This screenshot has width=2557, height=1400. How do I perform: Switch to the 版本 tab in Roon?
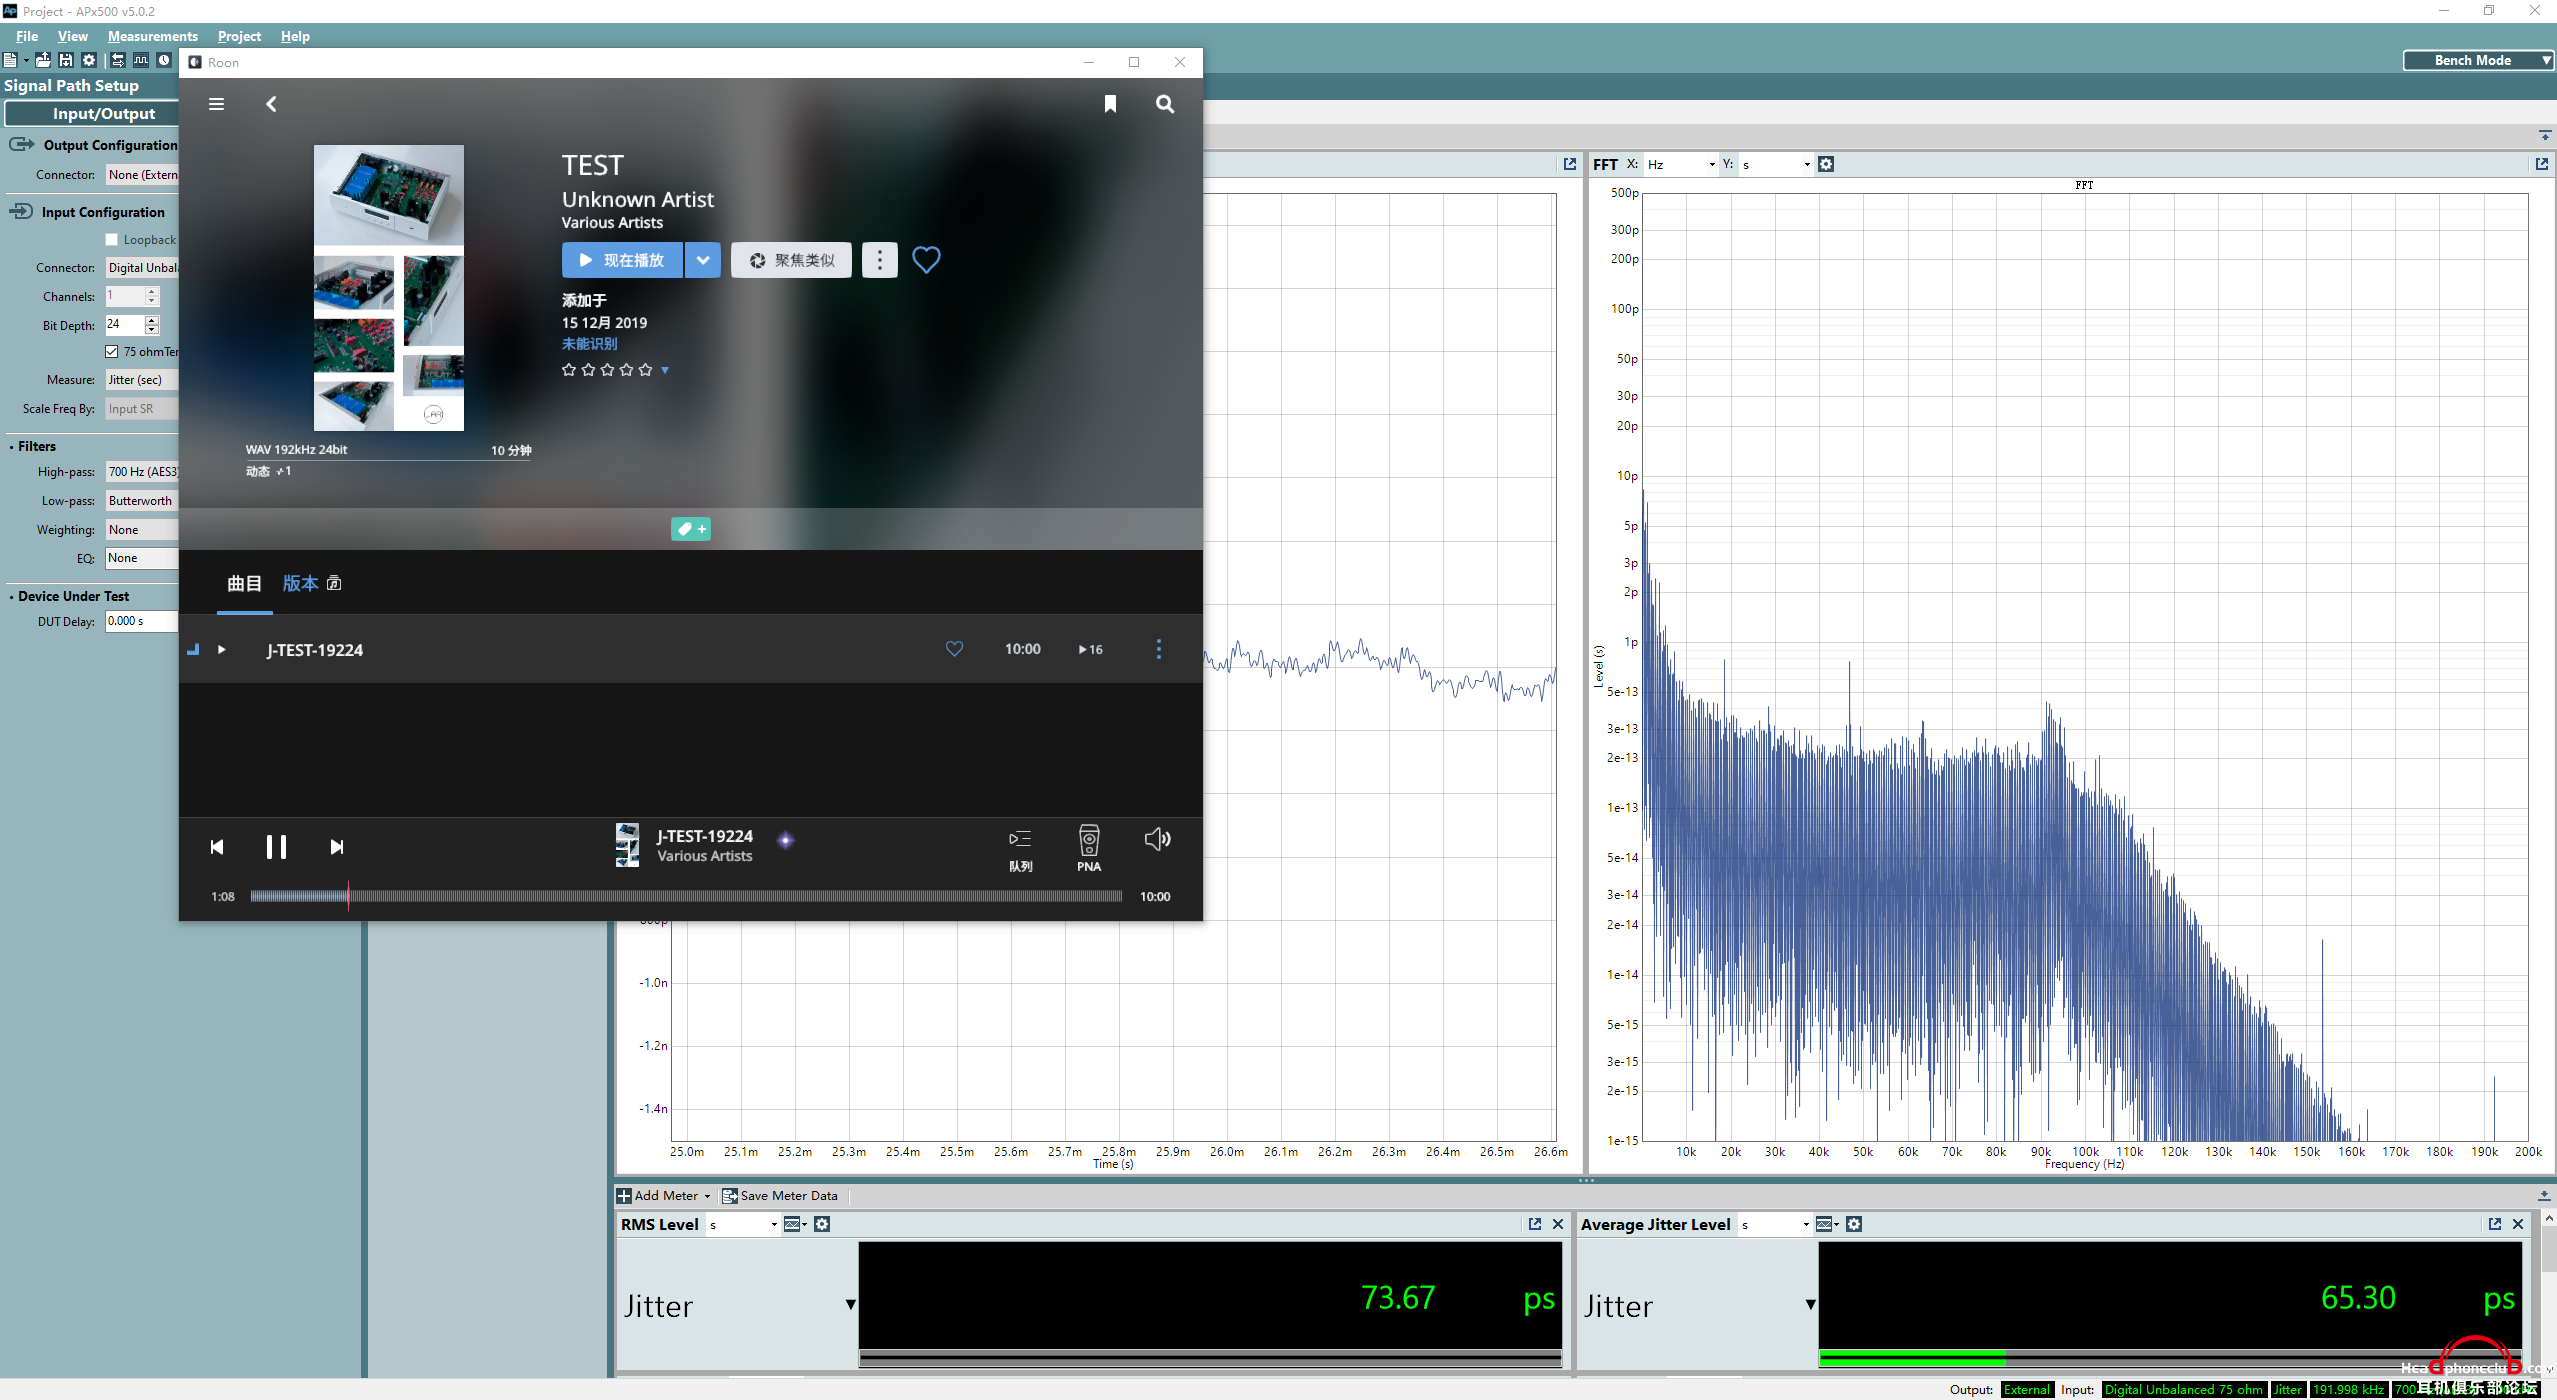311,583
